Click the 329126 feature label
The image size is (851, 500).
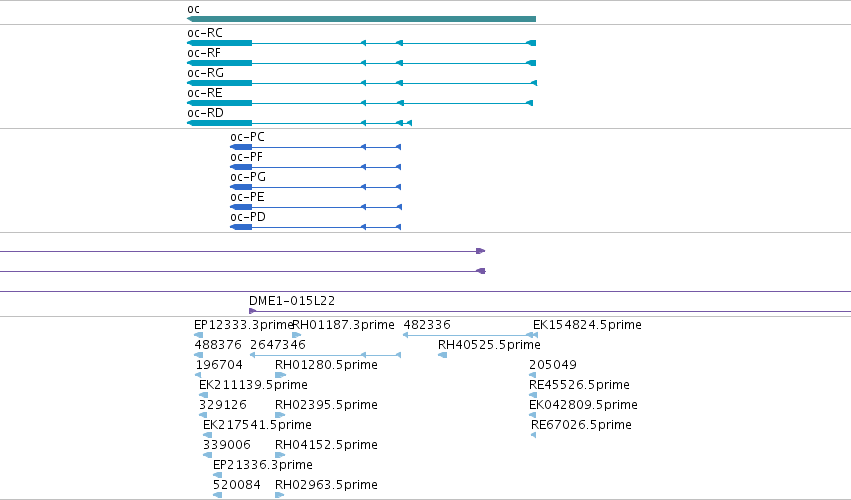223,405
